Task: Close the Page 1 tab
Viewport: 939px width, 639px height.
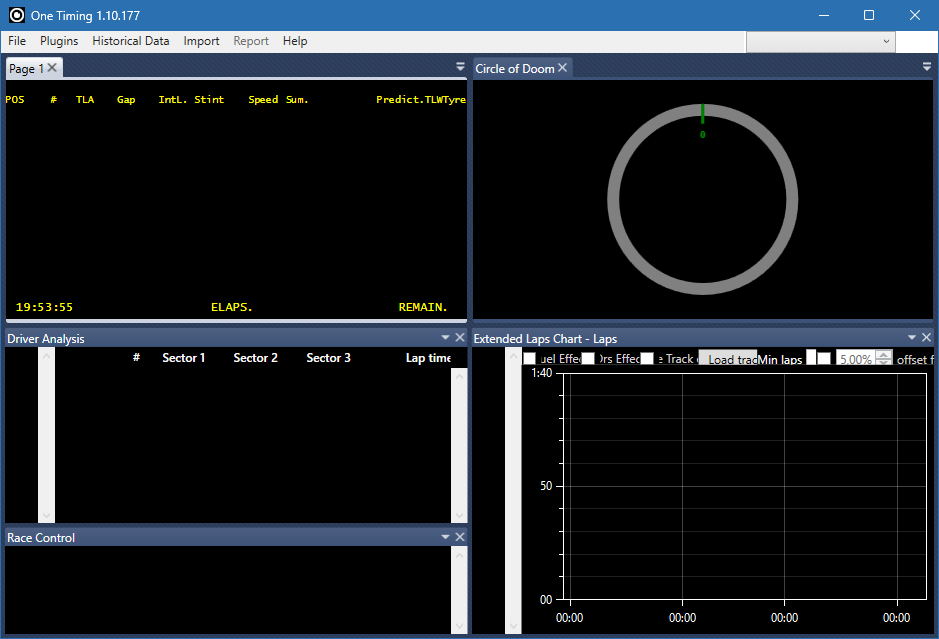Action: click(51, 67)
